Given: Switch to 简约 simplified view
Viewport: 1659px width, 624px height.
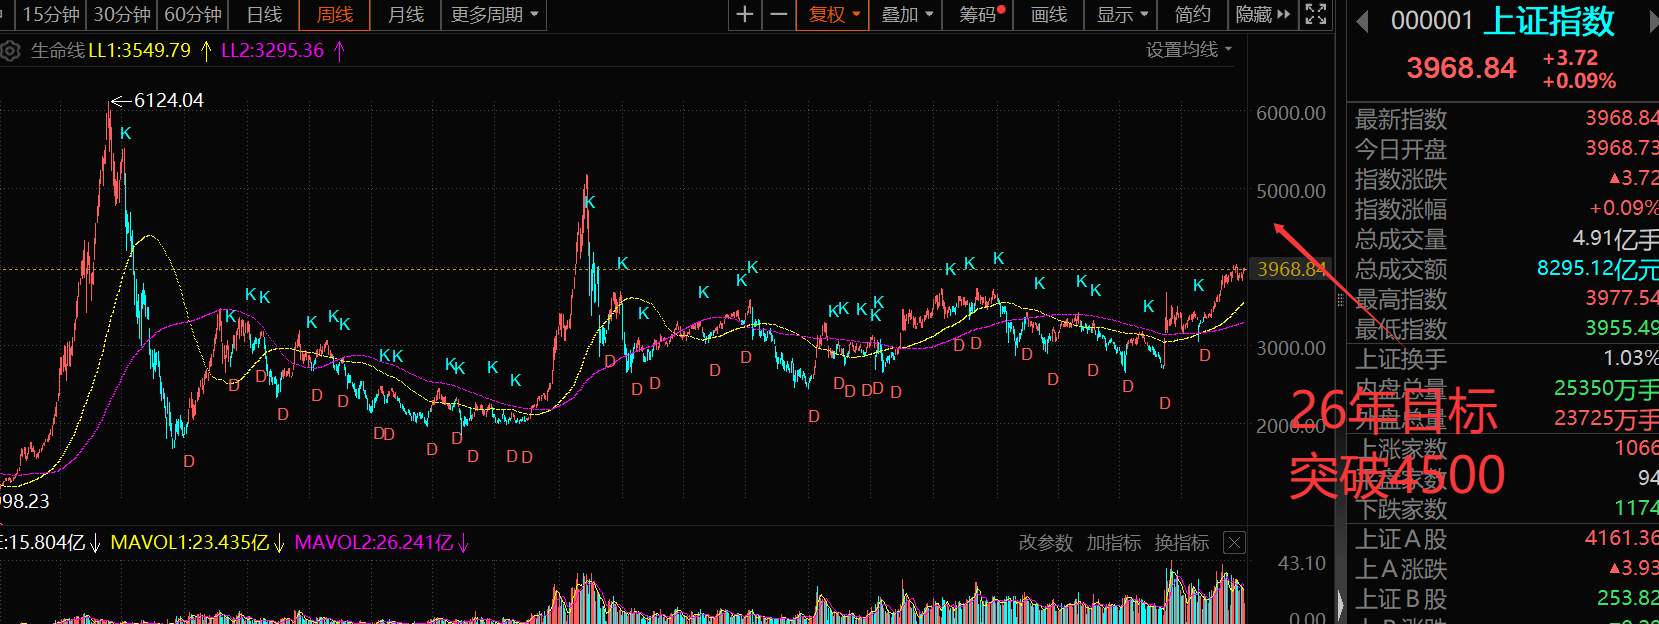Looking at the screenshot, I should click(1192, 14).
